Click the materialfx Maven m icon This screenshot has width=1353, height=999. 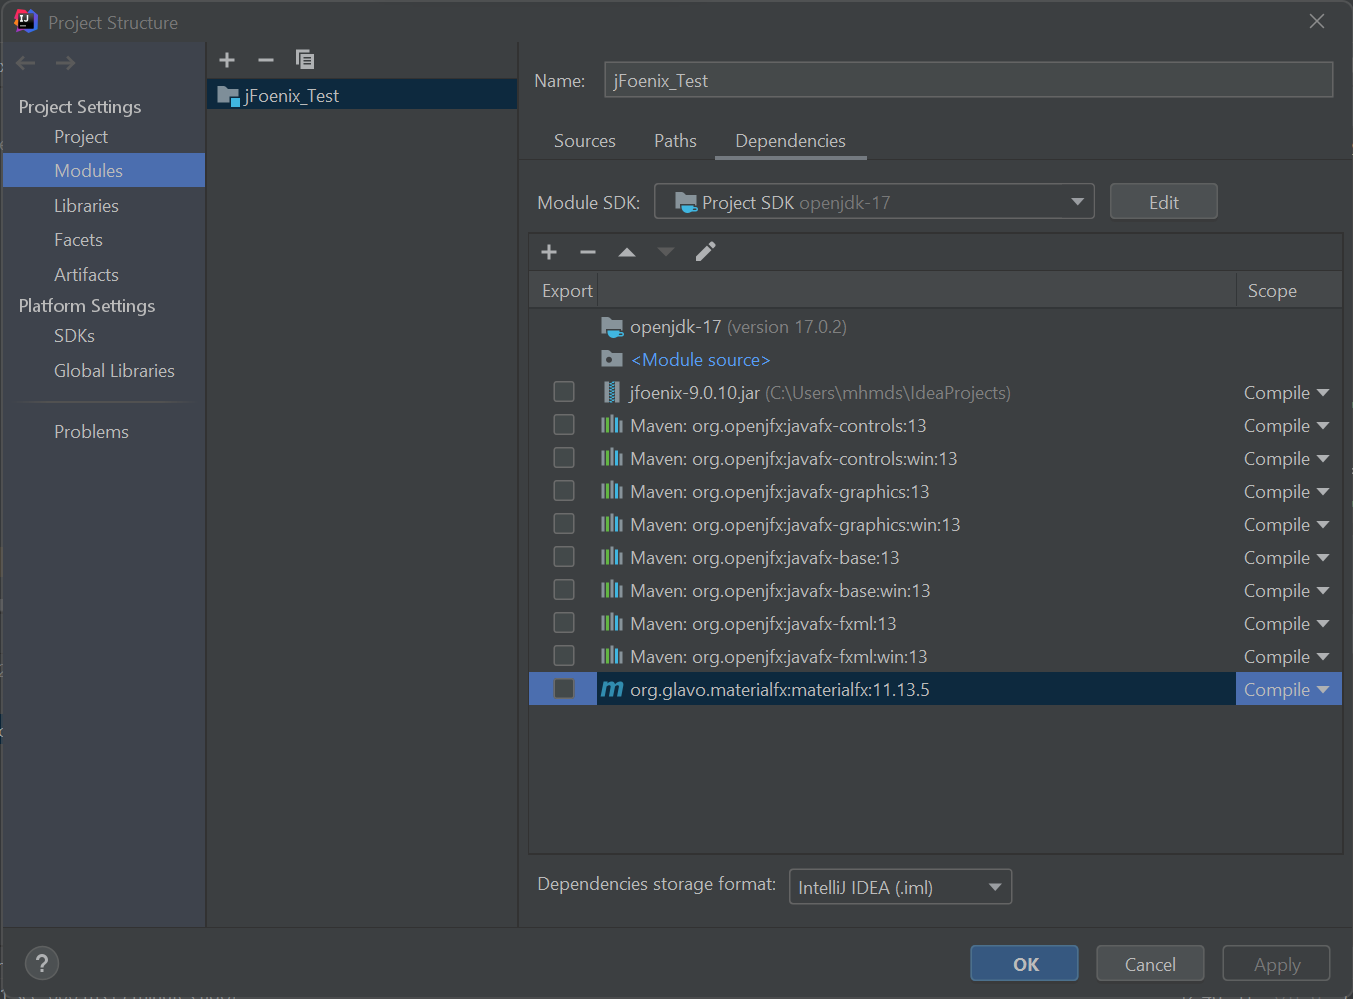[x=612, y=689]
